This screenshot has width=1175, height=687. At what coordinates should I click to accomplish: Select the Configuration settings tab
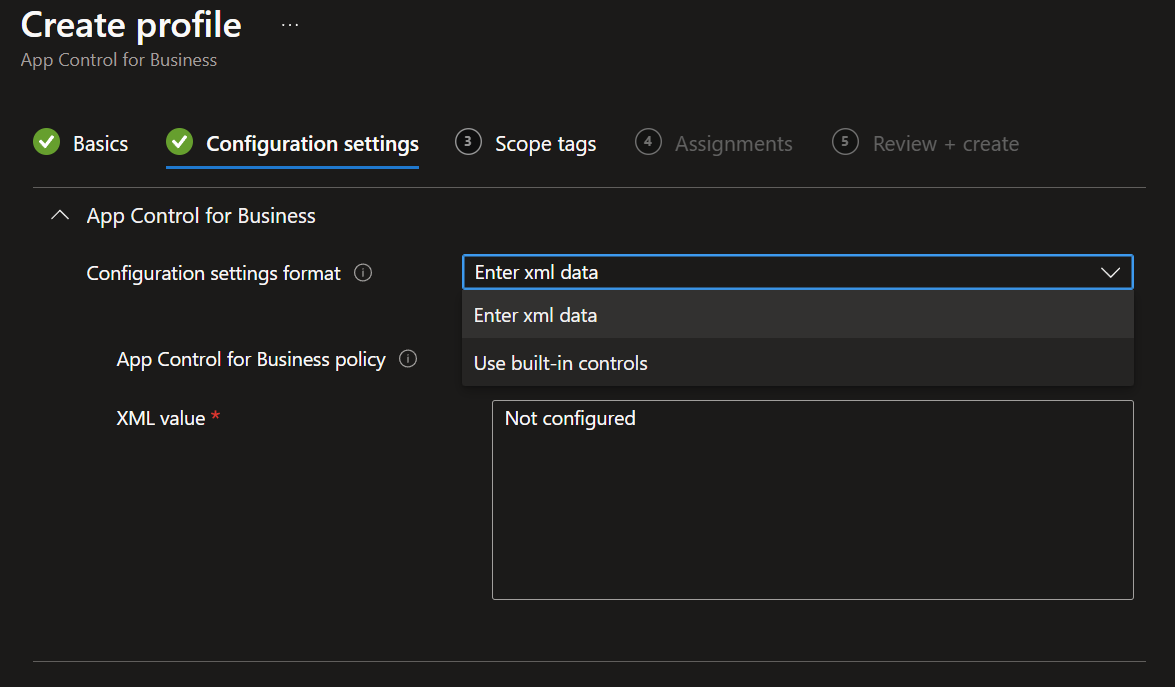point(312,144)
